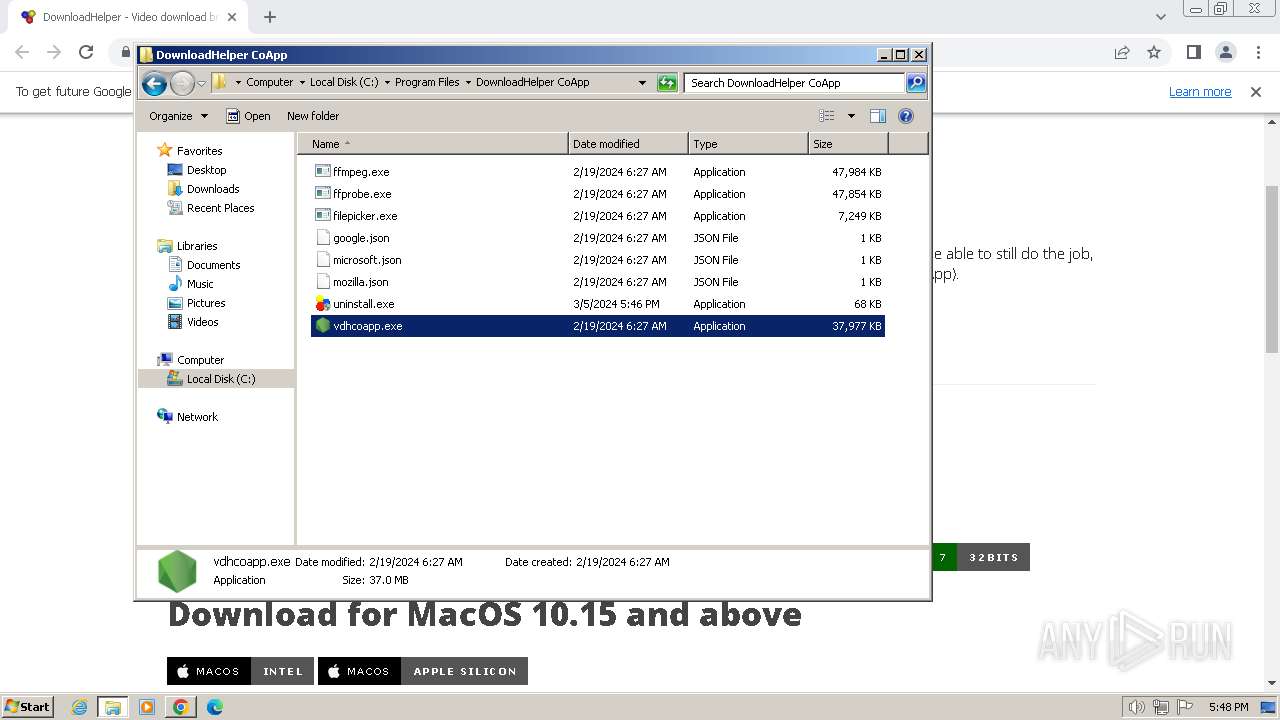Select microsoft.json file
This screenshot has height=720, width=1280.
pos(598,260)
